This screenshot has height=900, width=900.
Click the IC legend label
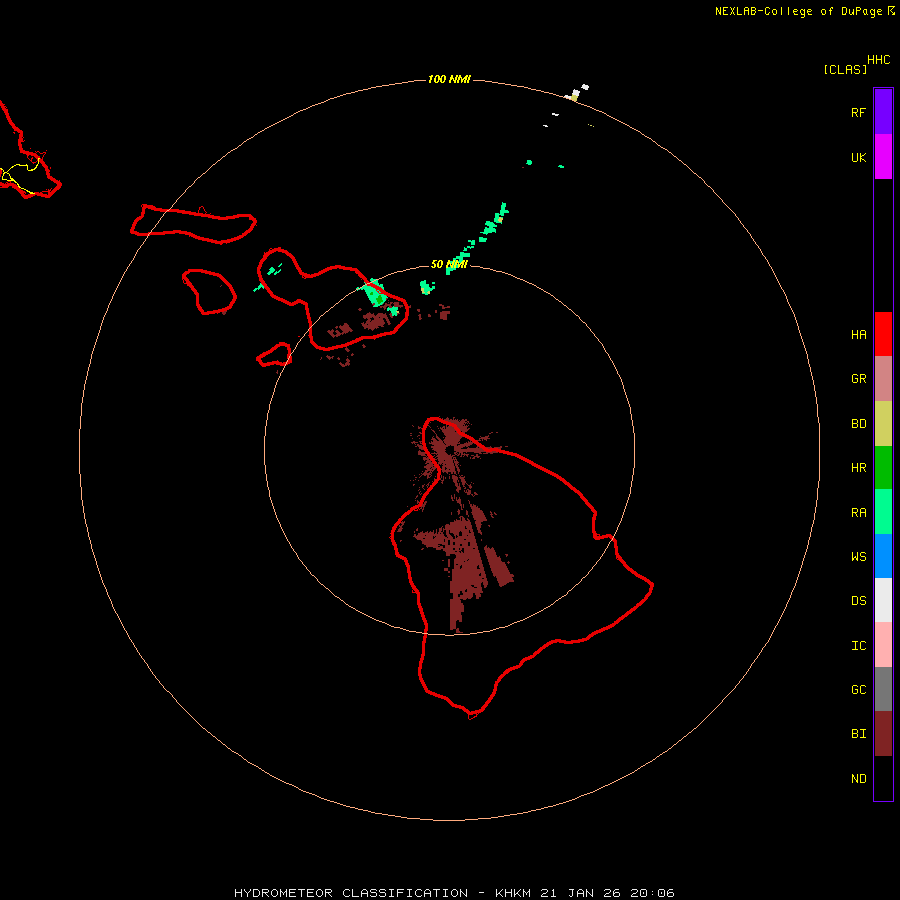[x=858, y=646]
